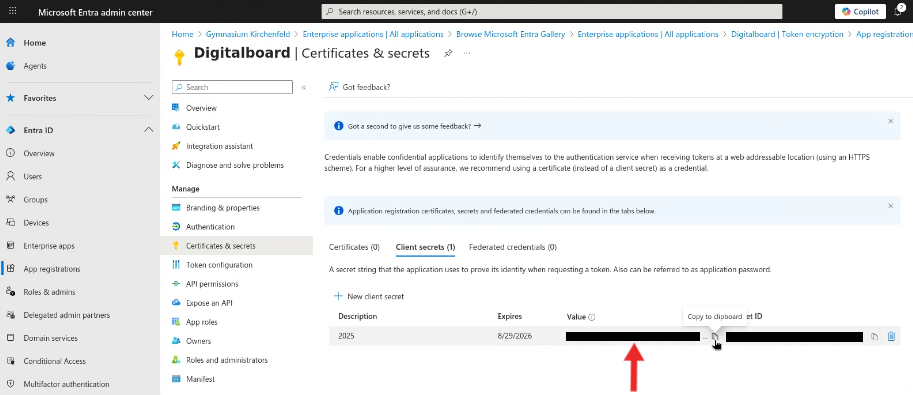This screenshot has width=913, height=395.
Task: Open the give us some feedback link
Action: [414, 126]
